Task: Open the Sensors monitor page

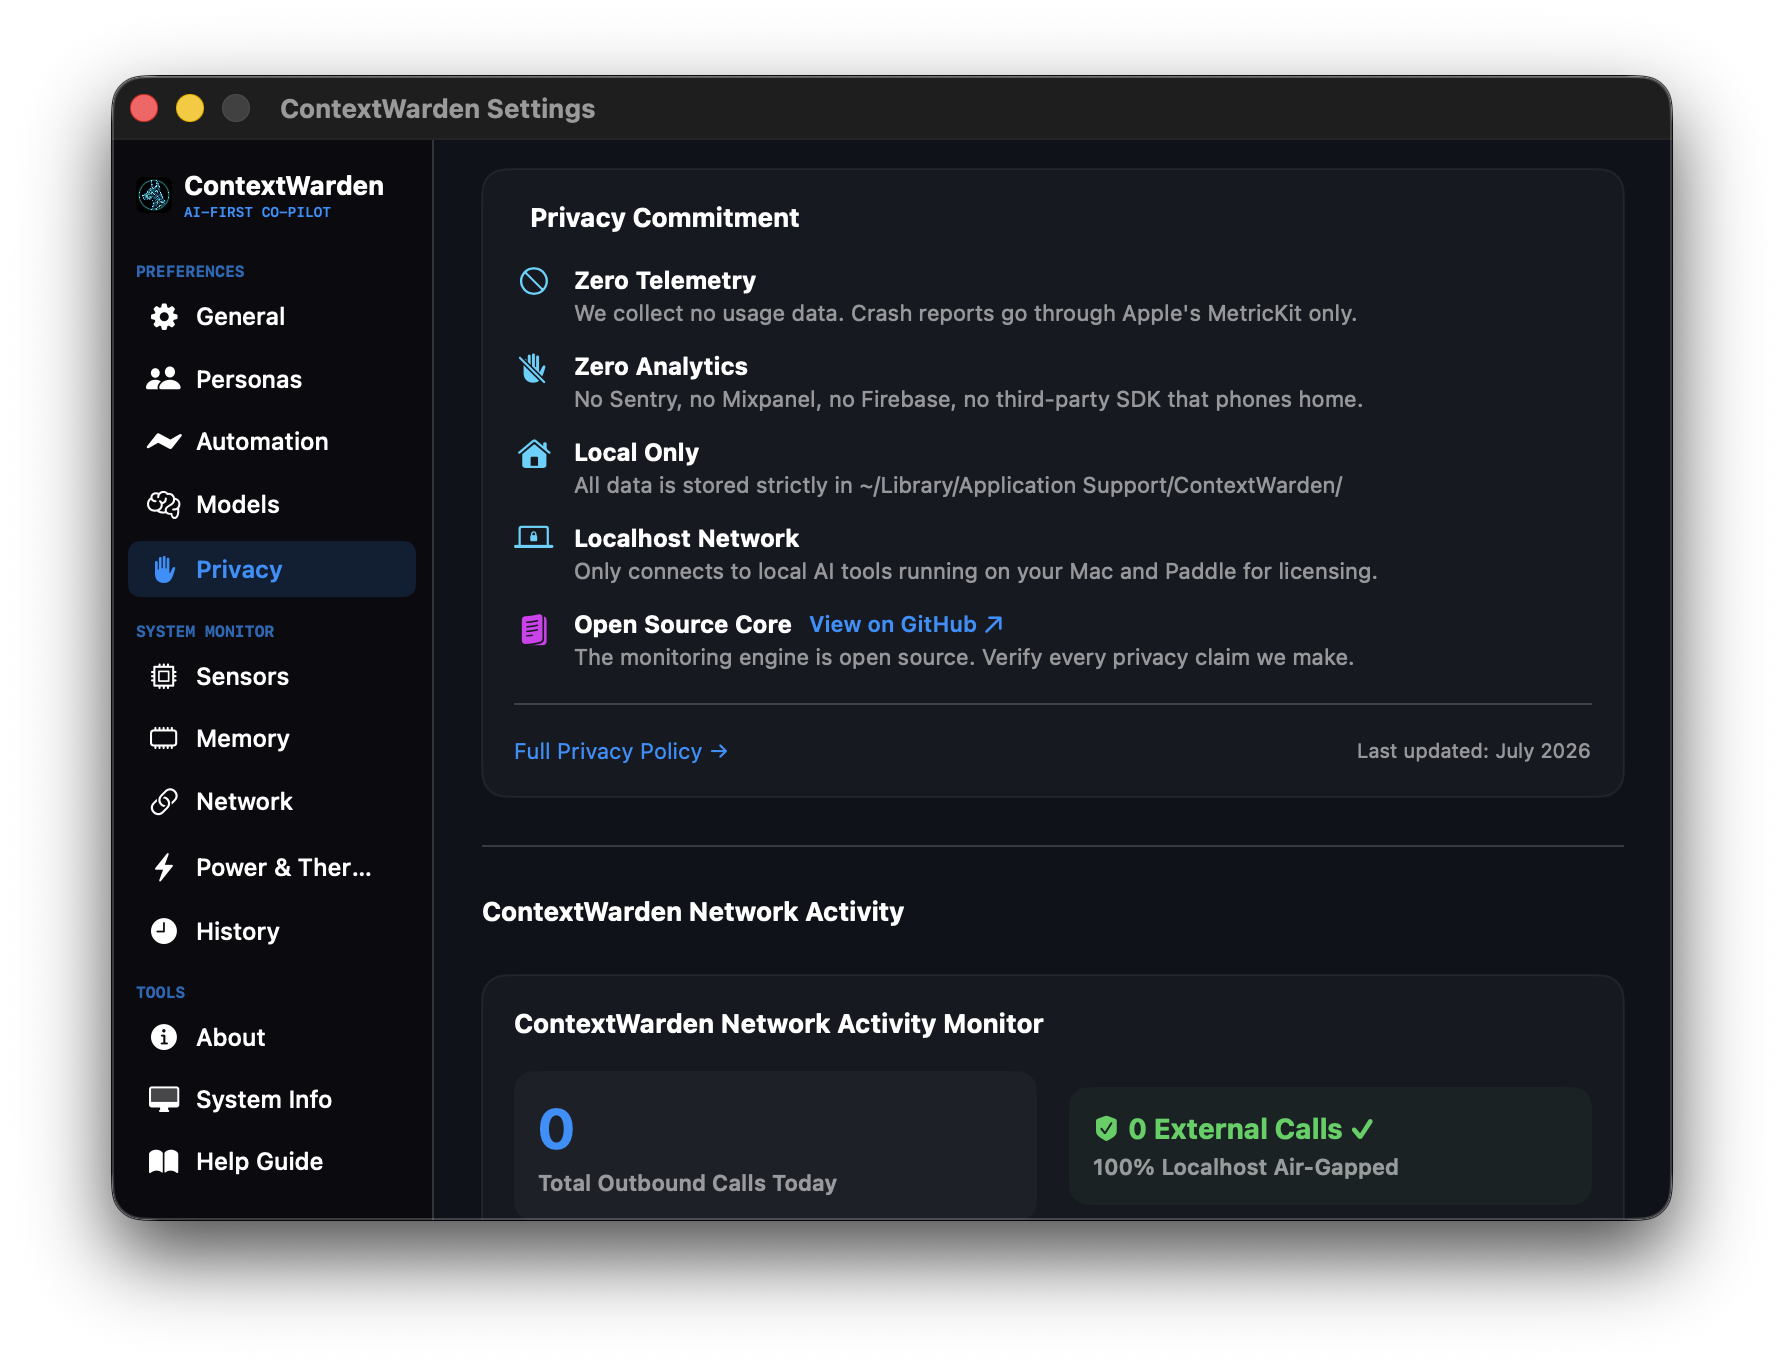Action: (x=272, y=677)
